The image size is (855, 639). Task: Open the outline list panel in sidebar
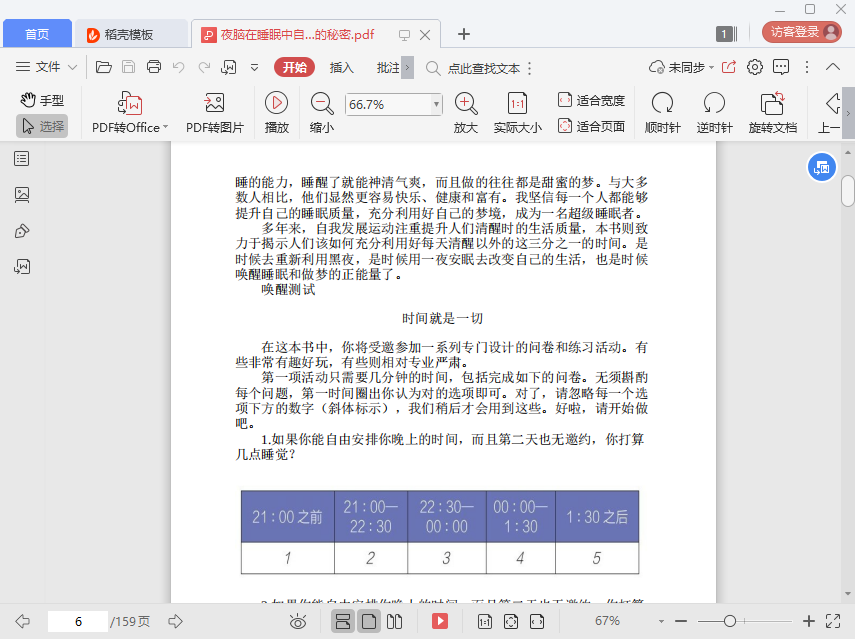(x=22, y=159)
